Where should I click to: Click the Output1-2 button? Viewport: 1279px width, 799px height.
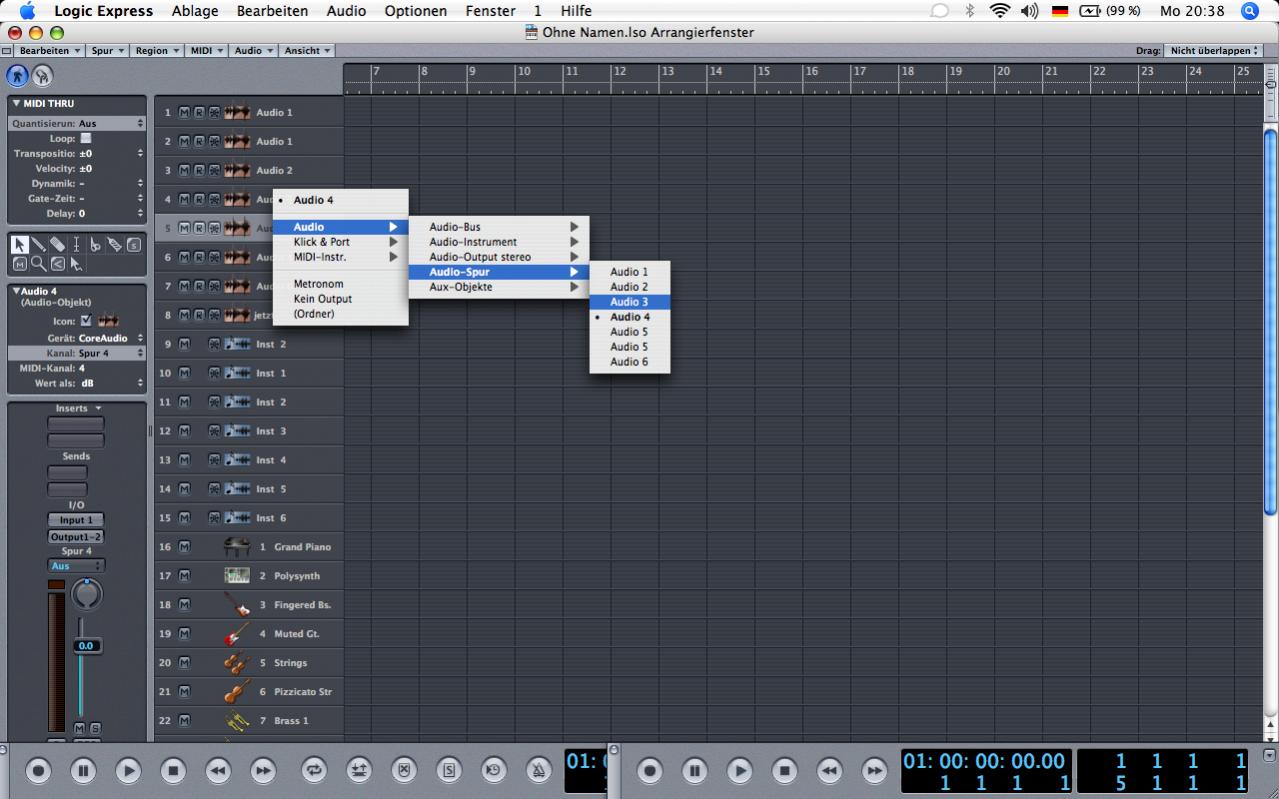(x=76, y=537)
